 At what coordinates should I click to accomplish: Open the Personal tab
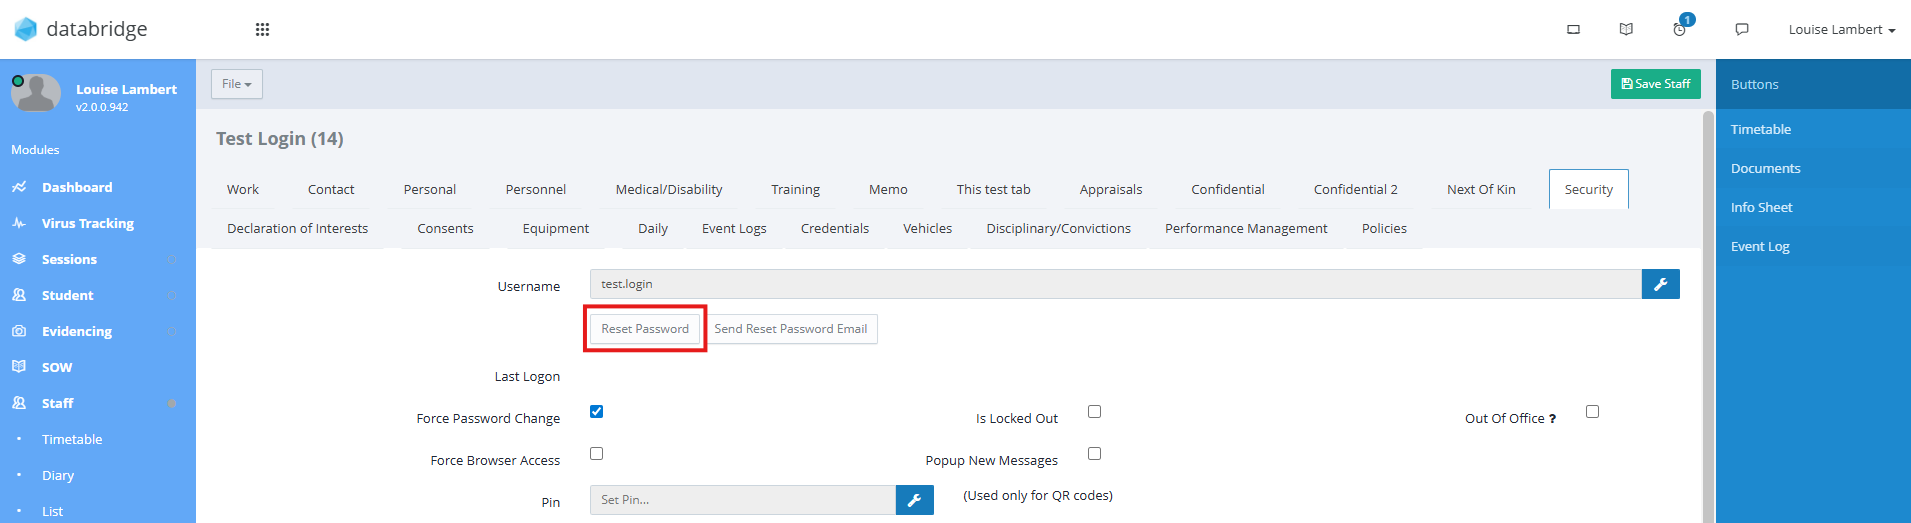point(430,189)
